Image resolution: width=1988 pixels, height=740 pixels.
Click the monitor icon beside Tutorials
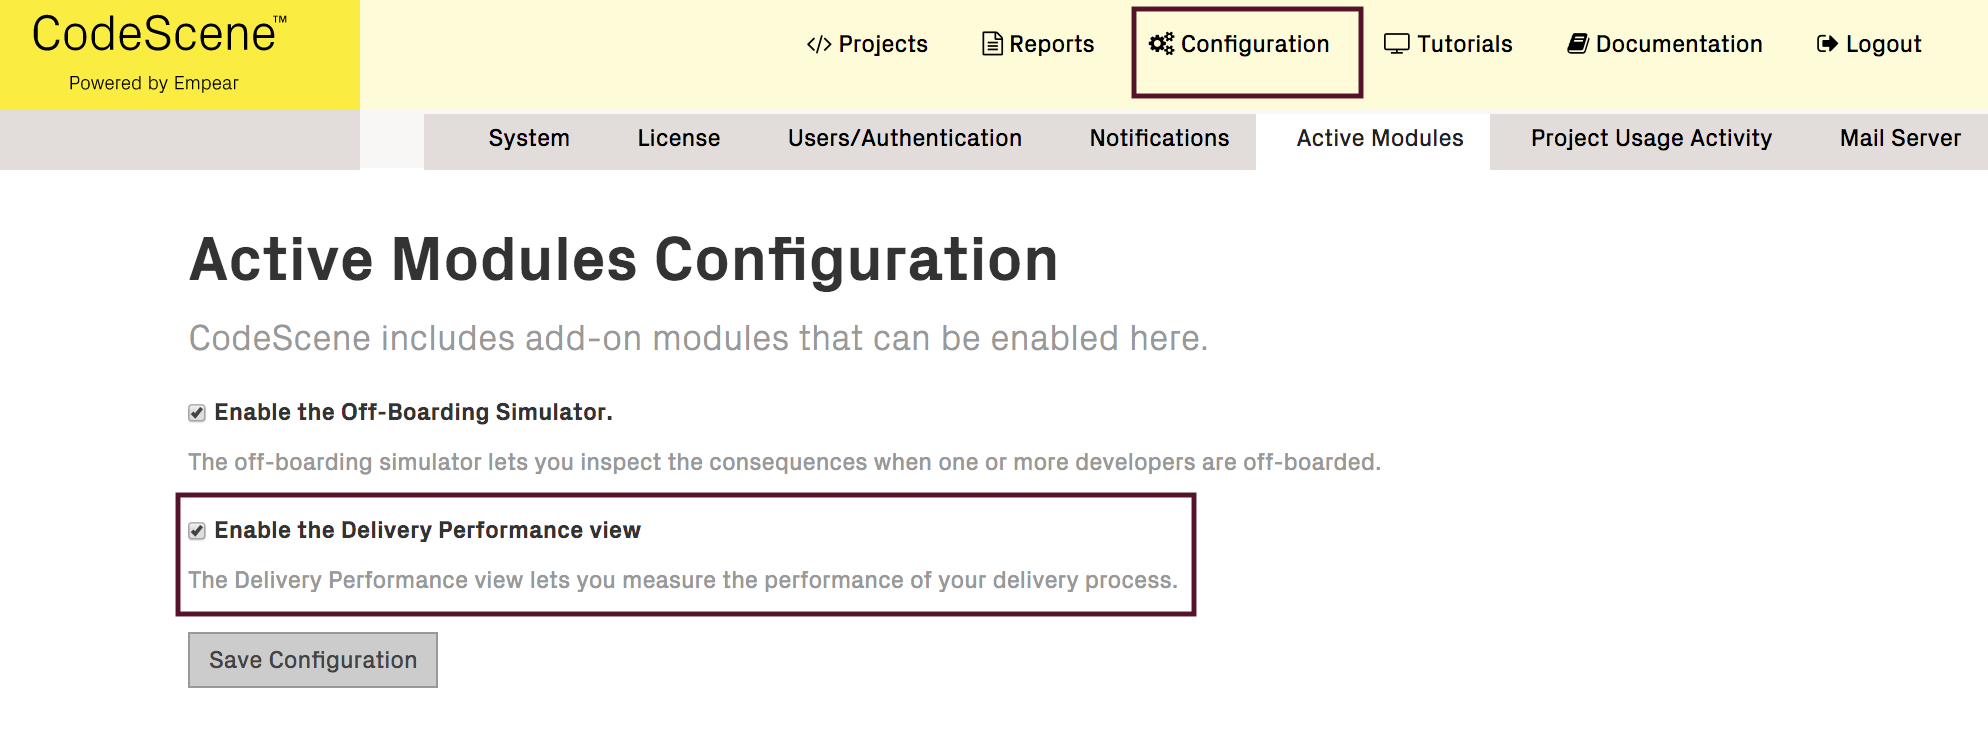click(x=1396, y=44)
